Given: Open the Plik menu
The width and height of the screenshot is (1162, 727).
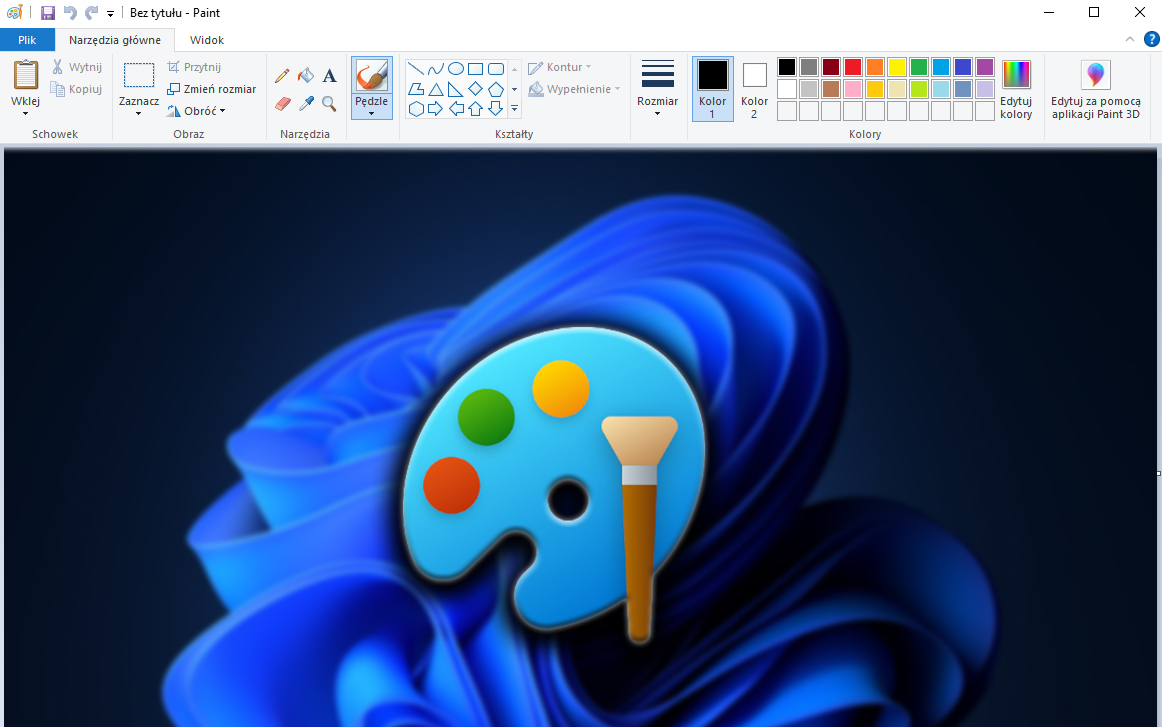Looking at the screenshot, I should coord(27,39).
